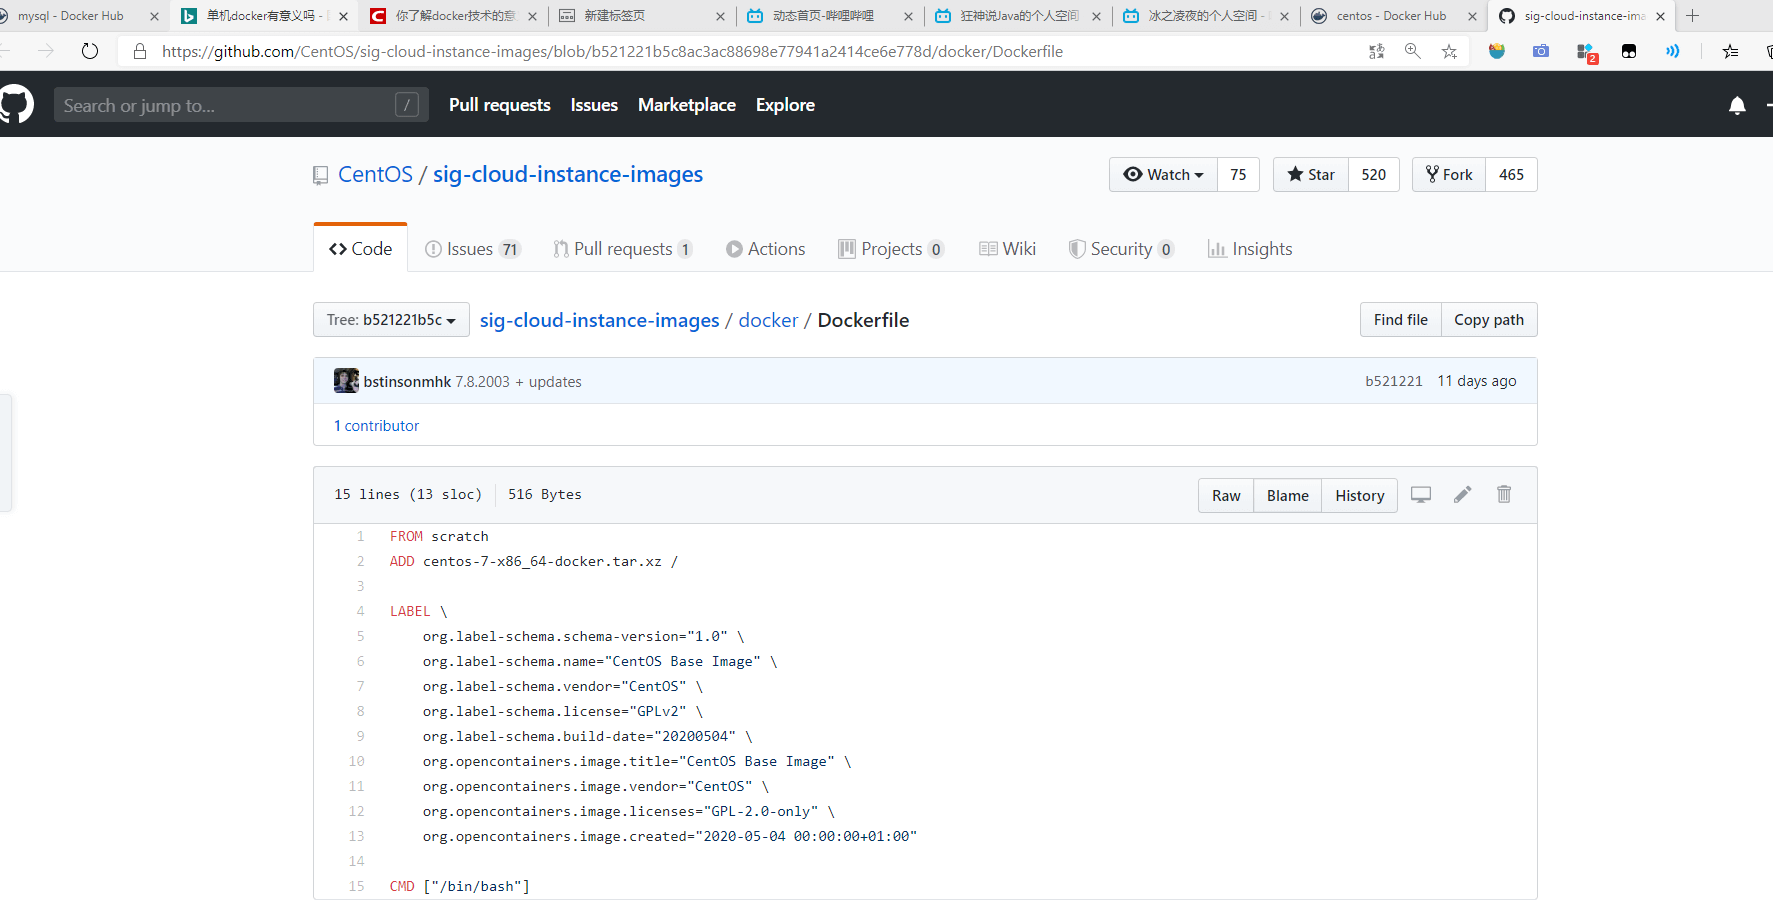Switch to the Issues tab
The height and width of the screenshot is (913, 1773).
472,249
